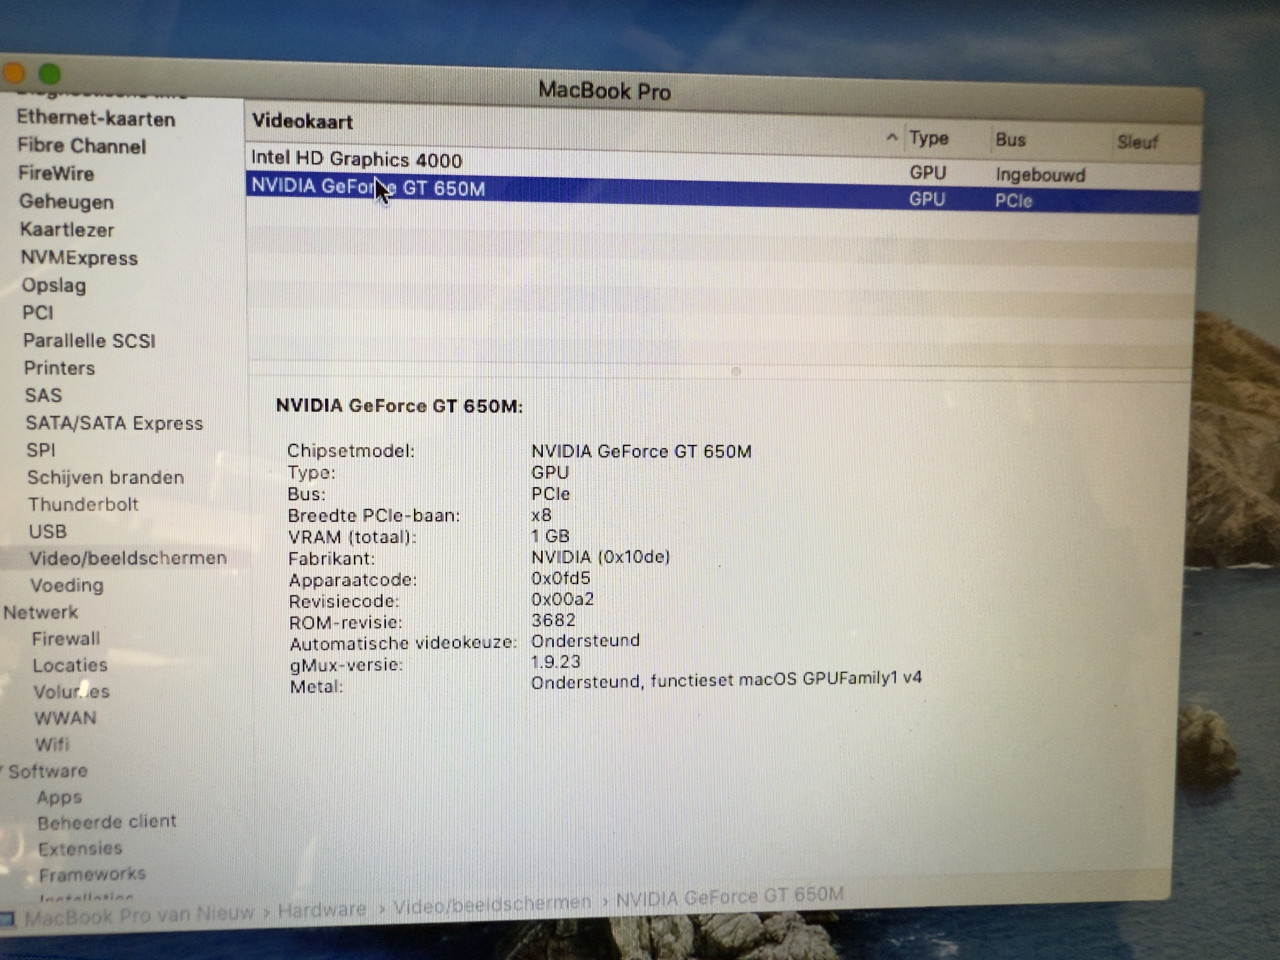Collapse the Netwerk group
This screenshot has height=960, width=1280.
(40, 612)
